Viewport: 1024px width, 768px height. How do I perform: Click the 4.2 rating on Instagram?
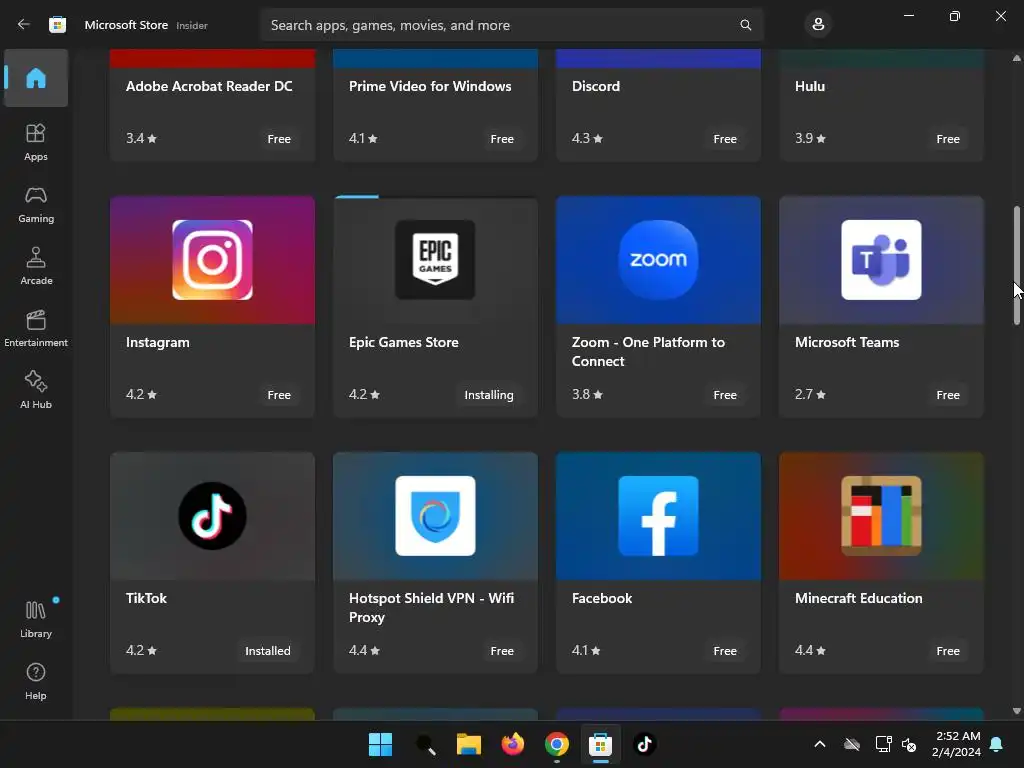click(x=141, y=394)
